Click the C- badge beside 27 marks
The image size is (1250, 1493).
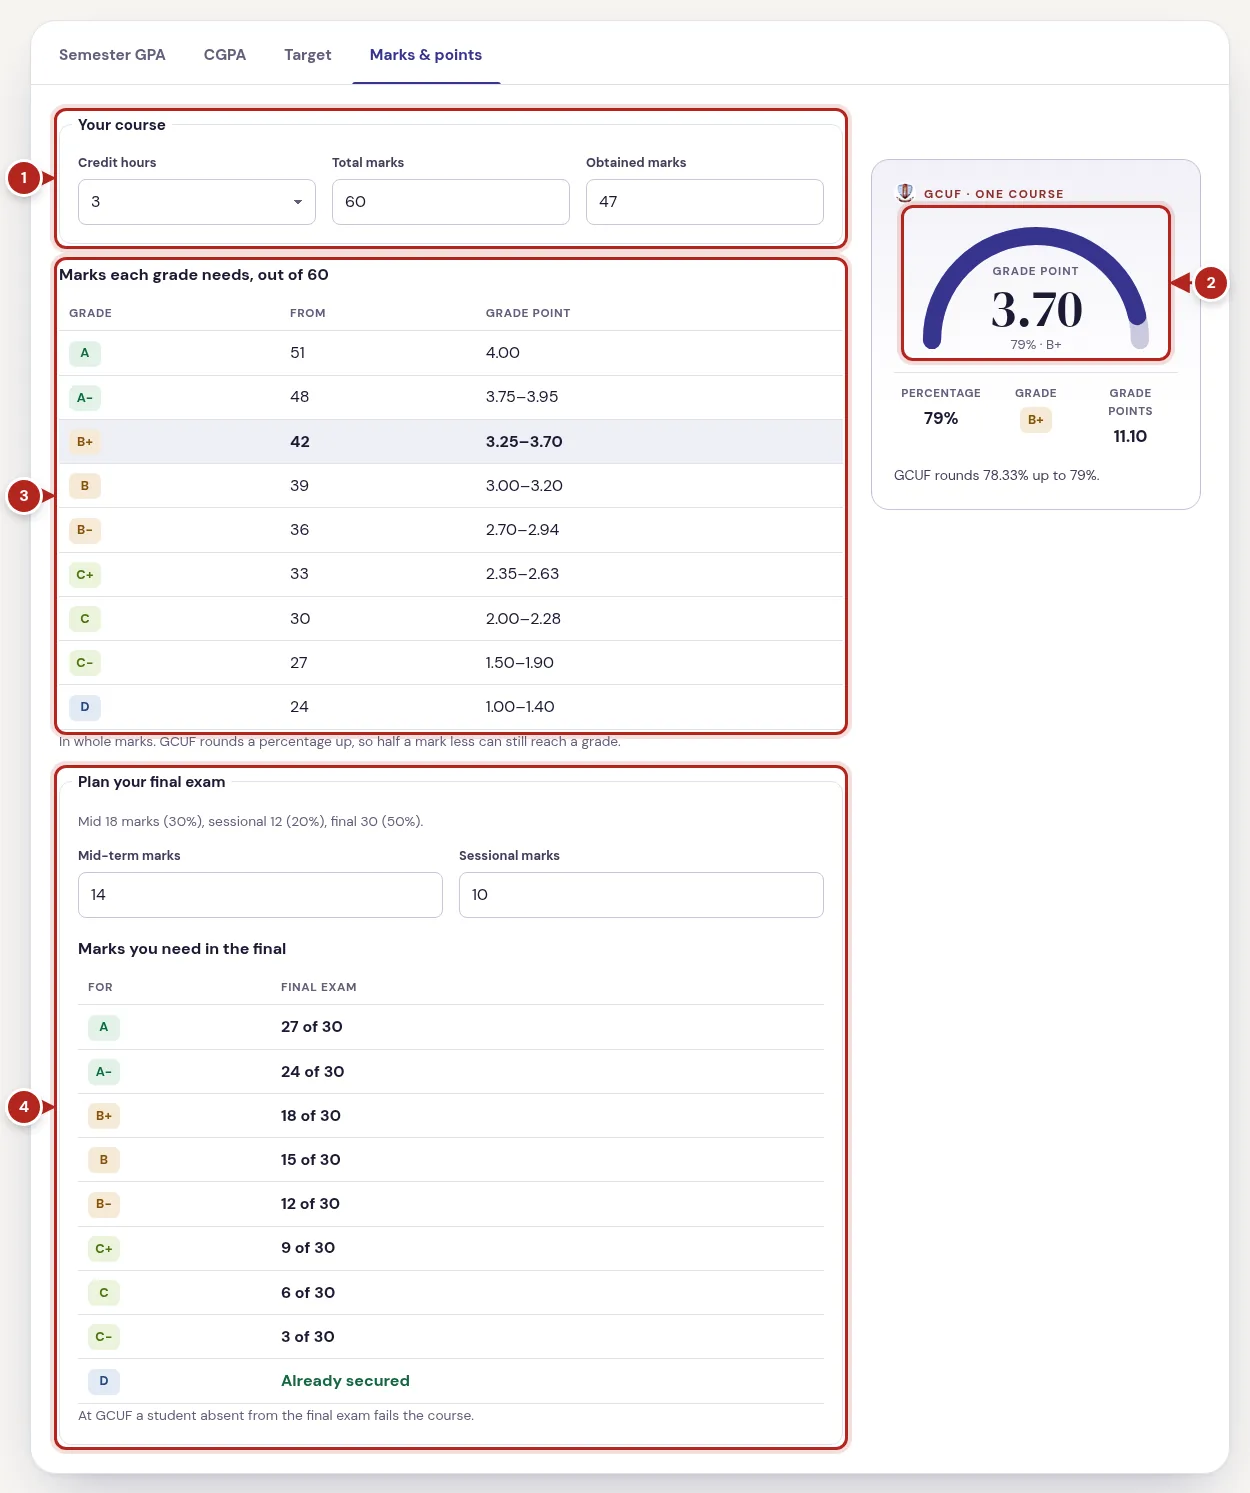pyautogui.click(x=85, y=662)
